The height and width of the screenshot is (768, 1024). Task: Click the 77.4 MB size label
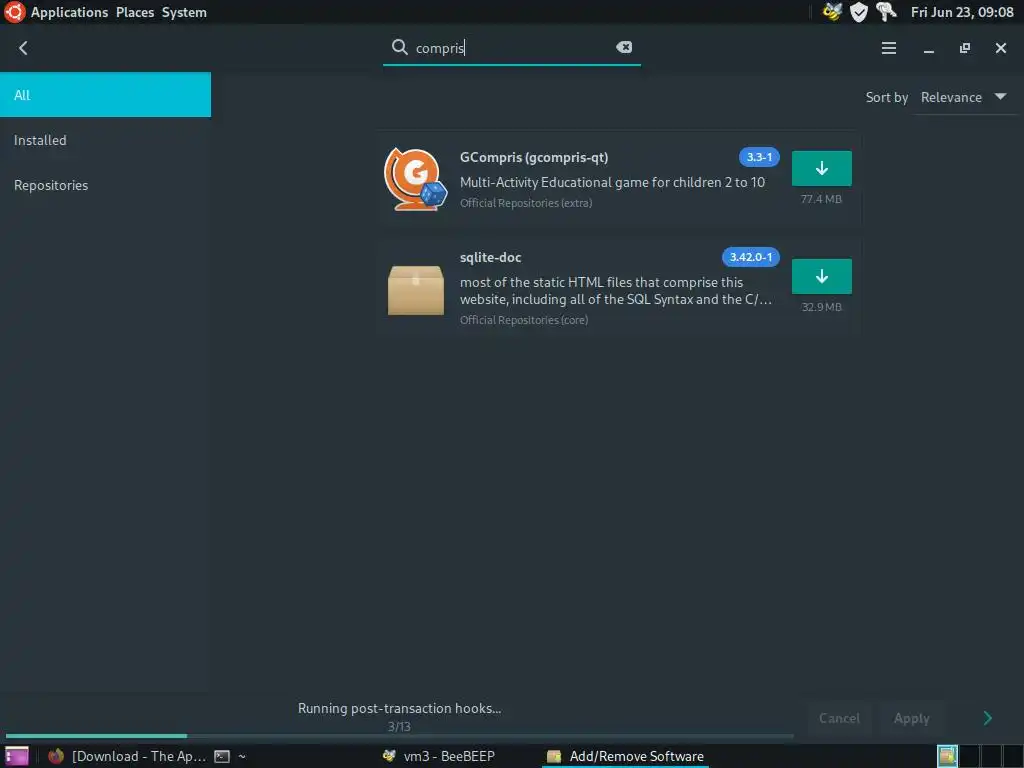pos(822,199)
